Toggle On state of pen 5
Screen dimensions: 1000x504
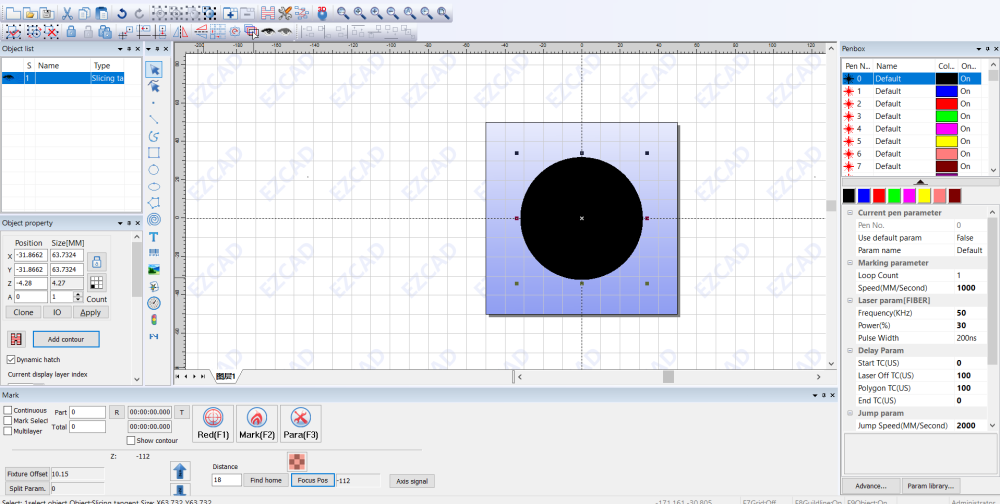coord(966,141)
